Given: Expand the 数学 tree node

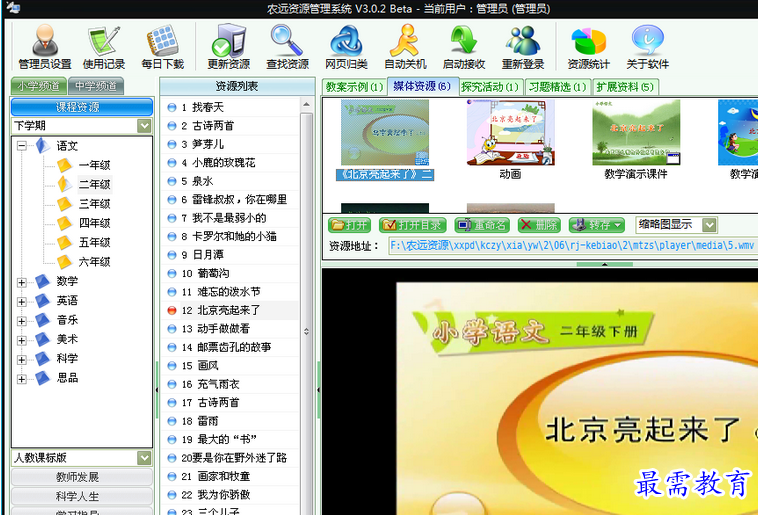Looking at the screenshot, I should (x=22, y=282).
